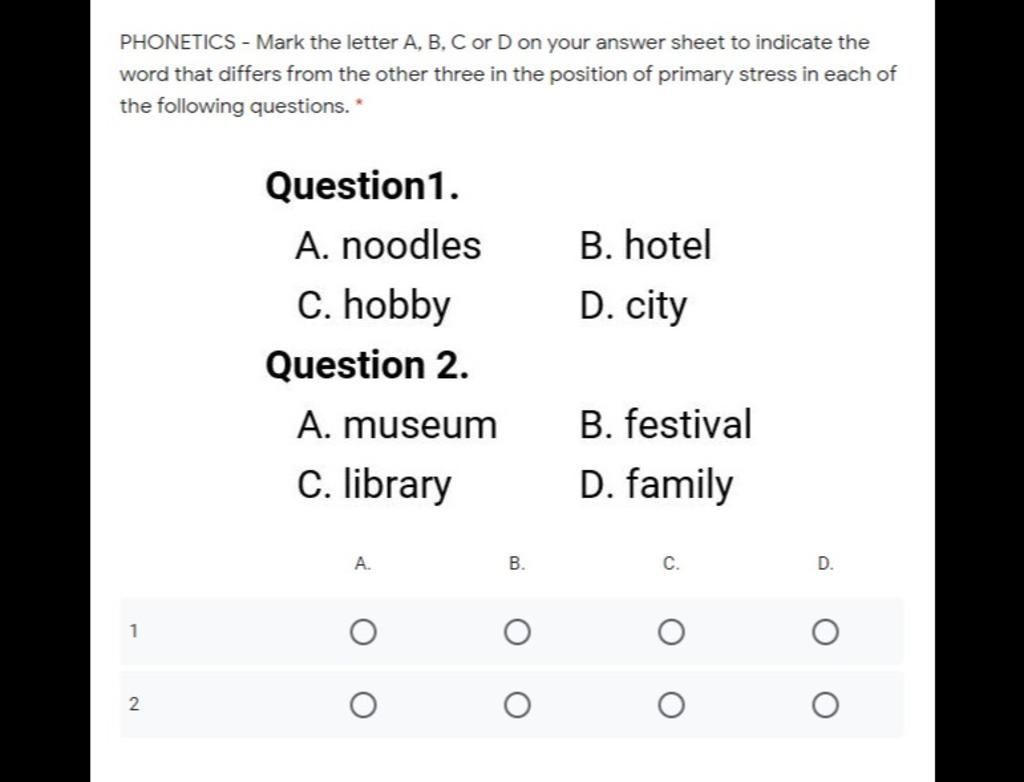The image size is (1024, 782).
Task: Click the 'Question1.' heading in the image
Action: [362, 186]
